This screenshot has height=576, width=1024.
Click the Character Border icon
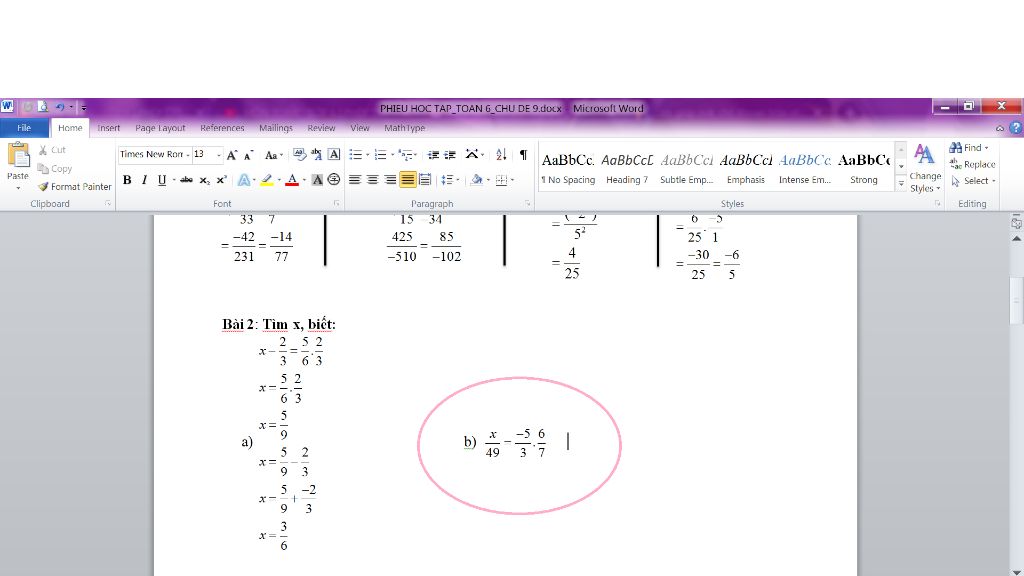pyautogui.click(x=334, y=155)
